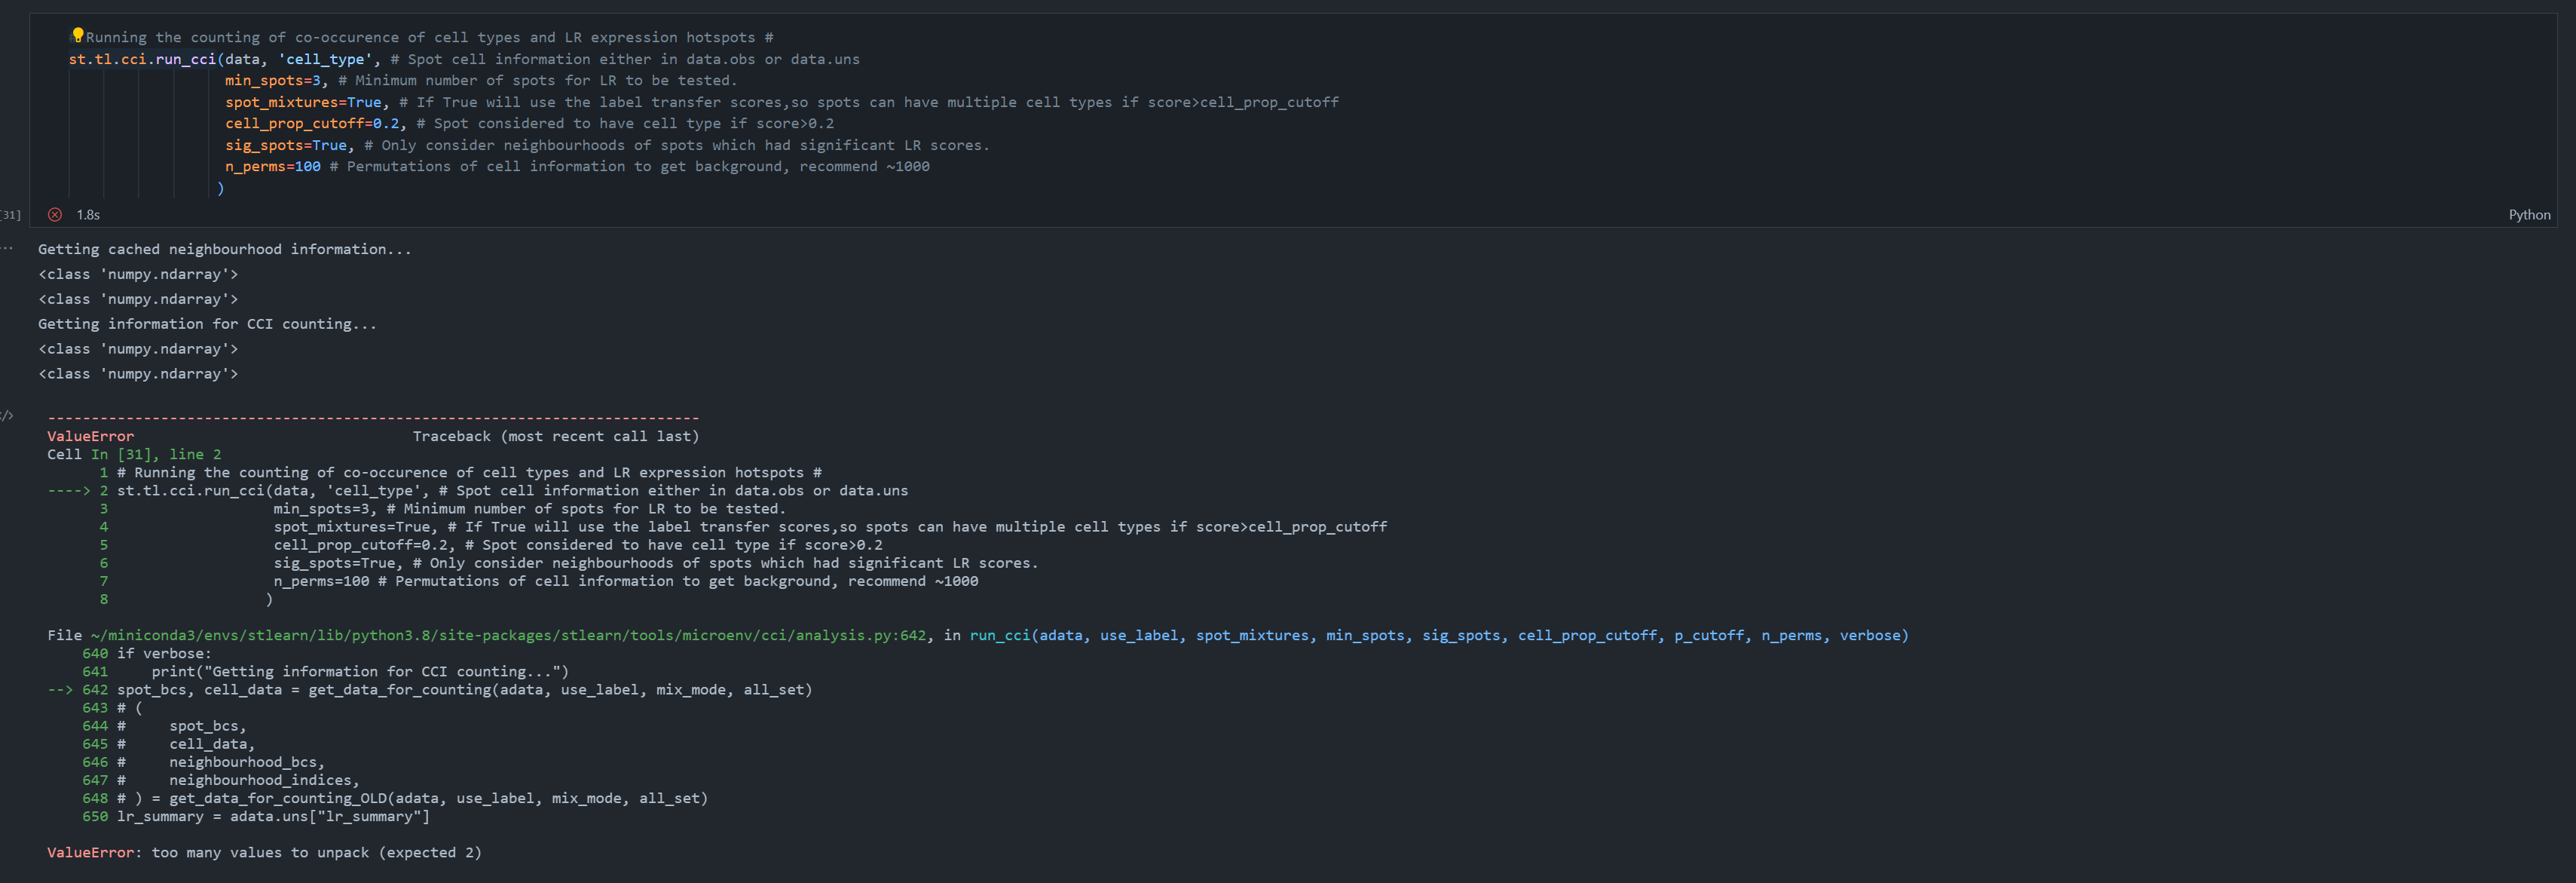
Task: Click the code output view icon
Action: [7, 413]
